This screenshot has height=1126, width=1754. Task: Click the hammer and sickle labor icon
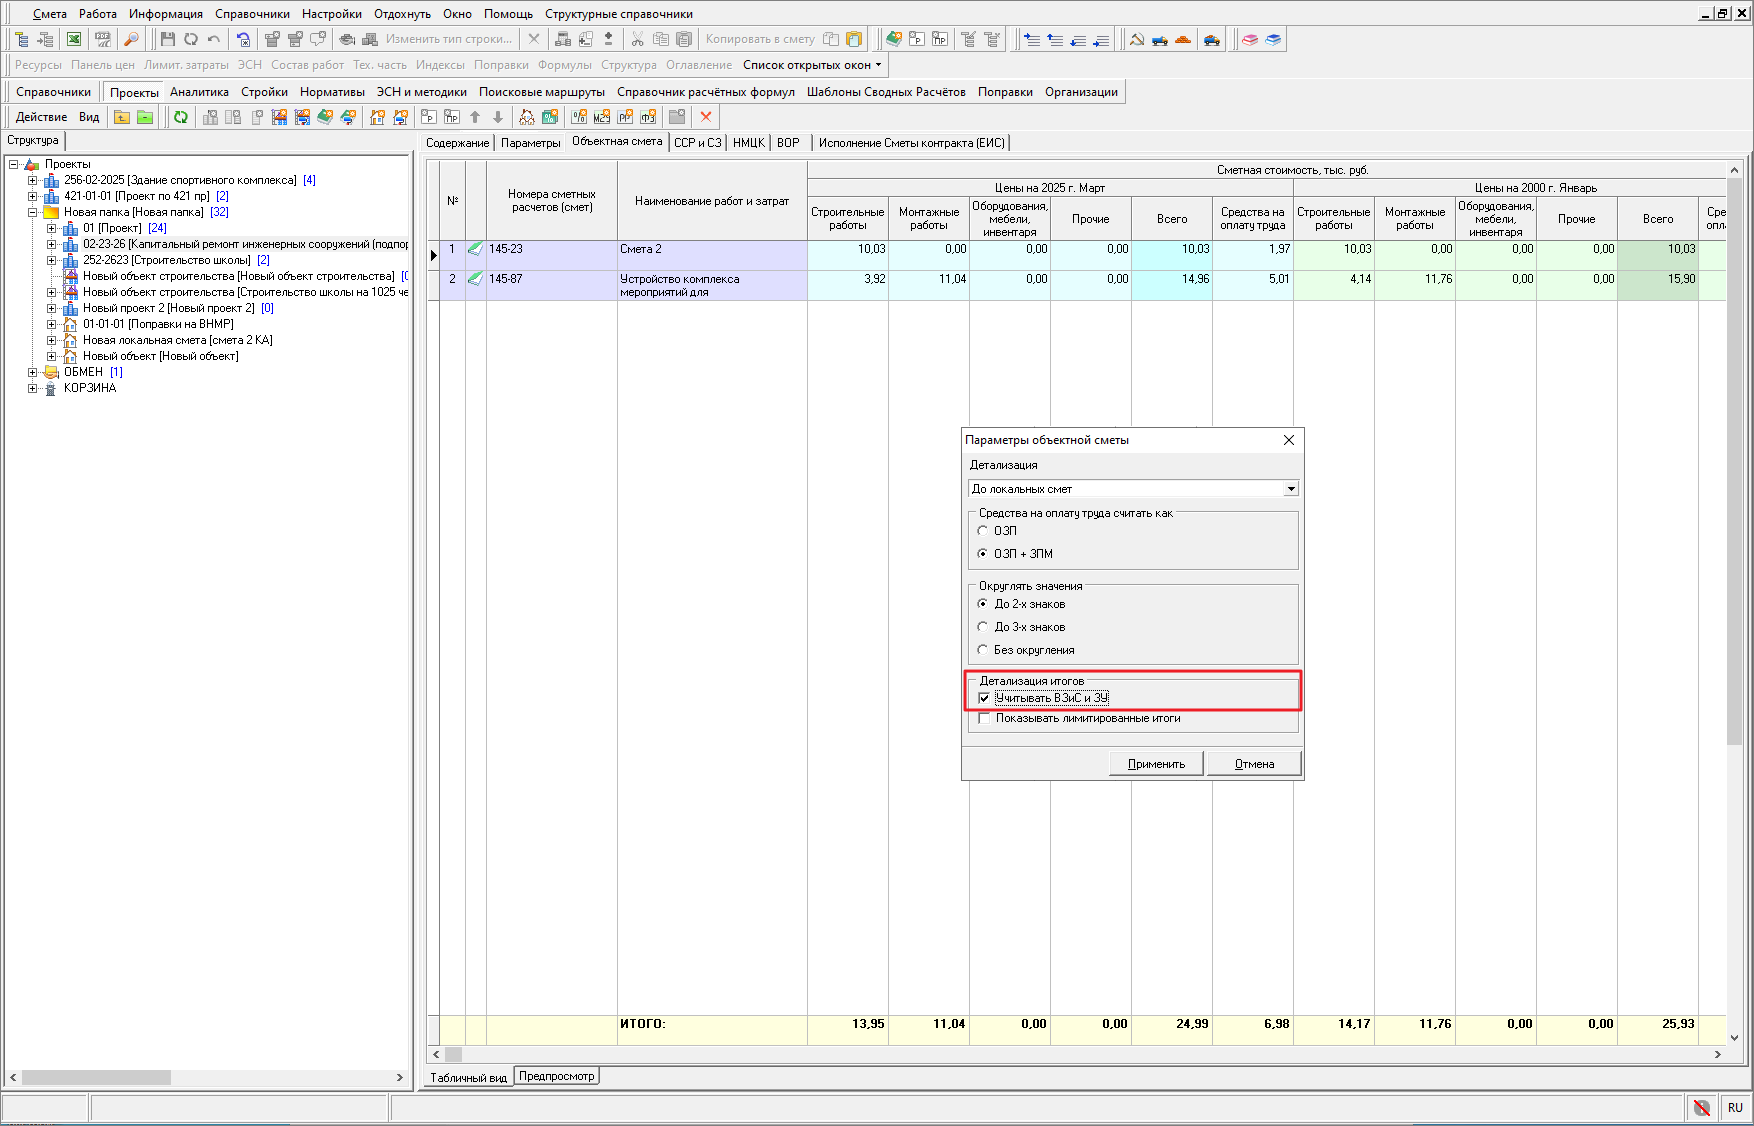1137,39
